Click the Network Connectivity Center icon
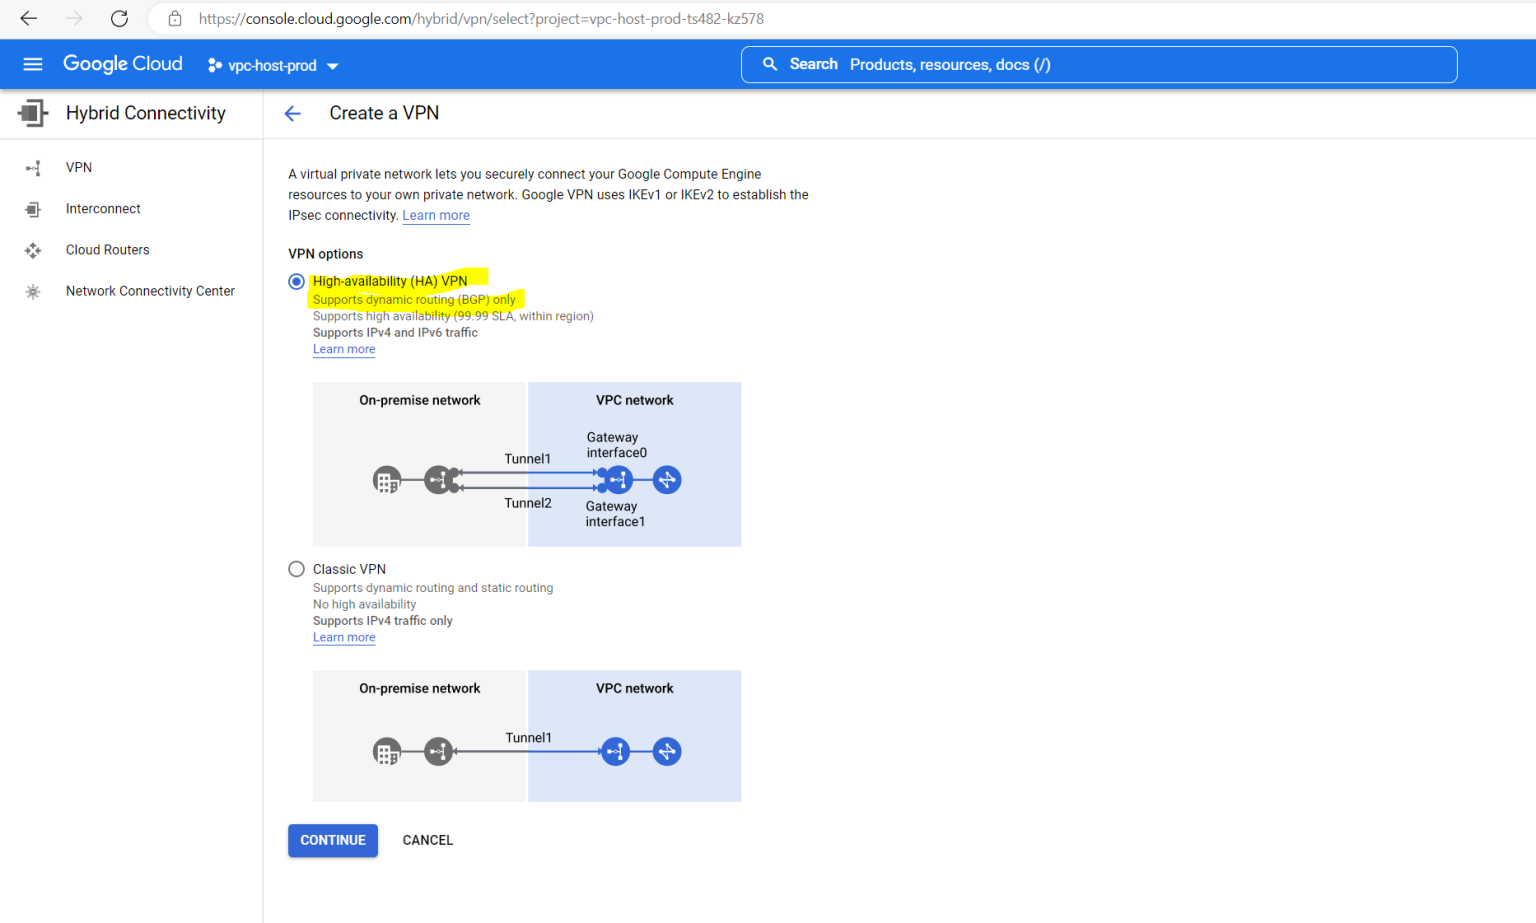 tap(33, 290)
